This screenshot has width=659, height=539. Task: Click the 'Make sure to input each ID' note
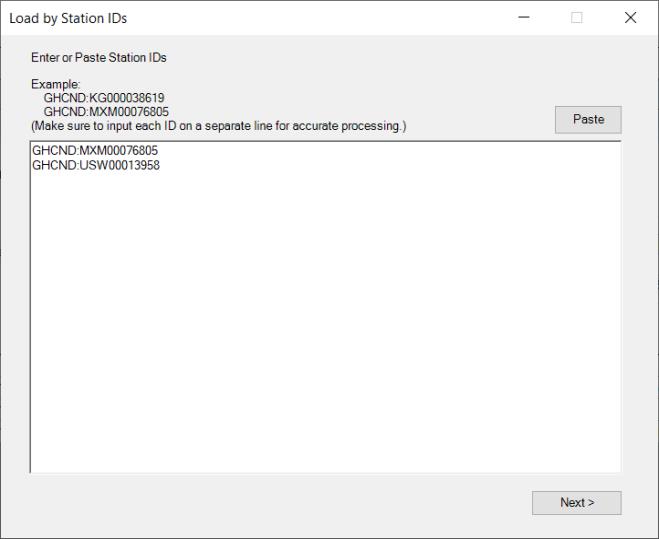218,126
